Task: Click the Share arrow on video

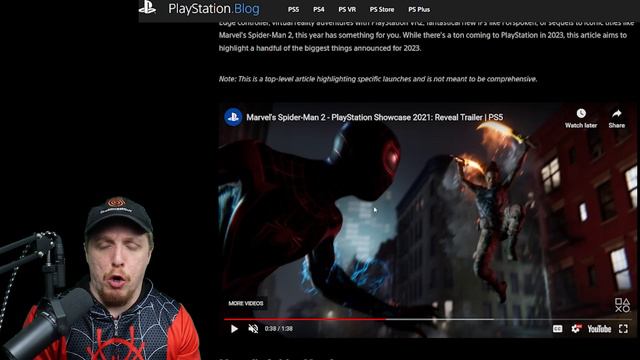Action: coord(616,118)
